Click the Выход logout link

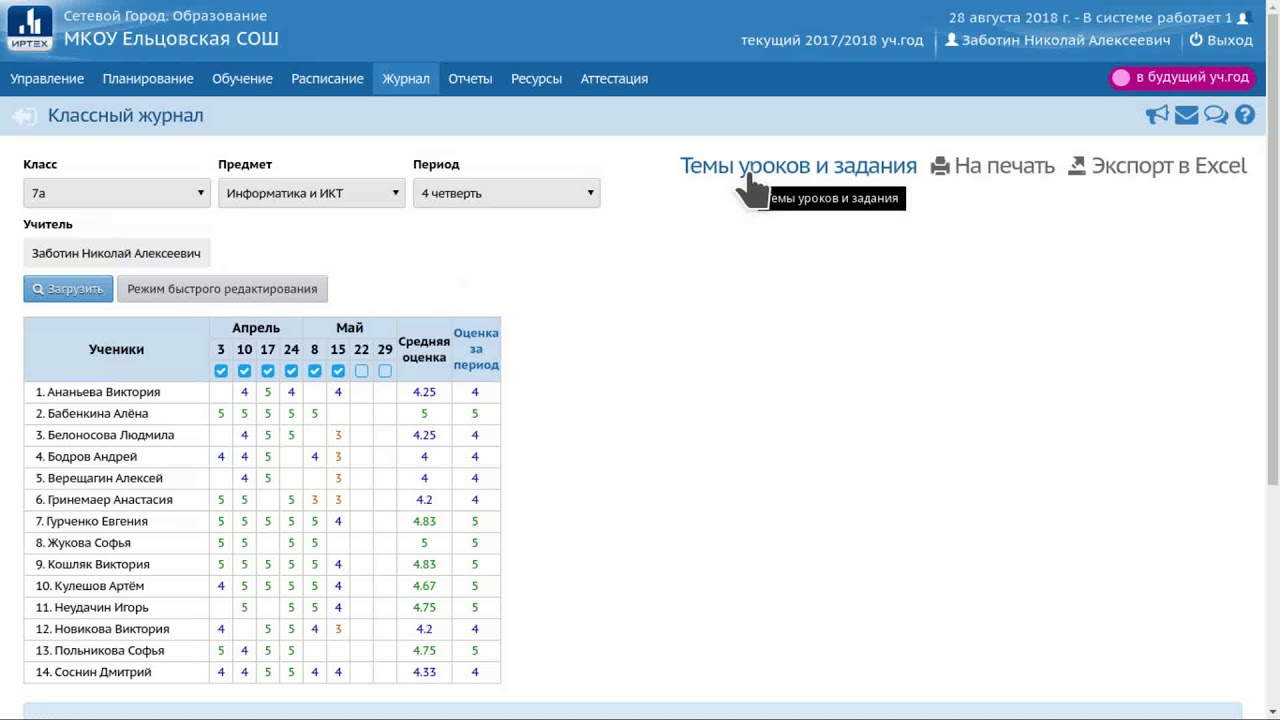click(1230, 40)
